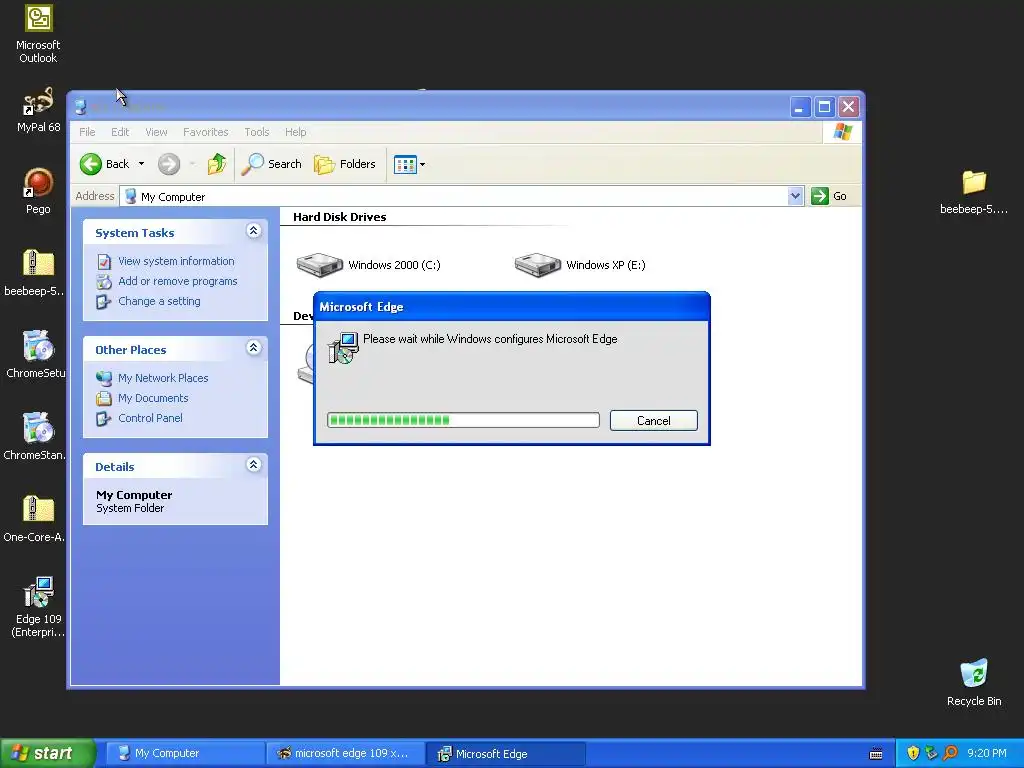The height and width of the screenshot is (768, 1024).
Task: Select the Edge 109 Enterprise installer icon
Action: (x=38, y=607)
